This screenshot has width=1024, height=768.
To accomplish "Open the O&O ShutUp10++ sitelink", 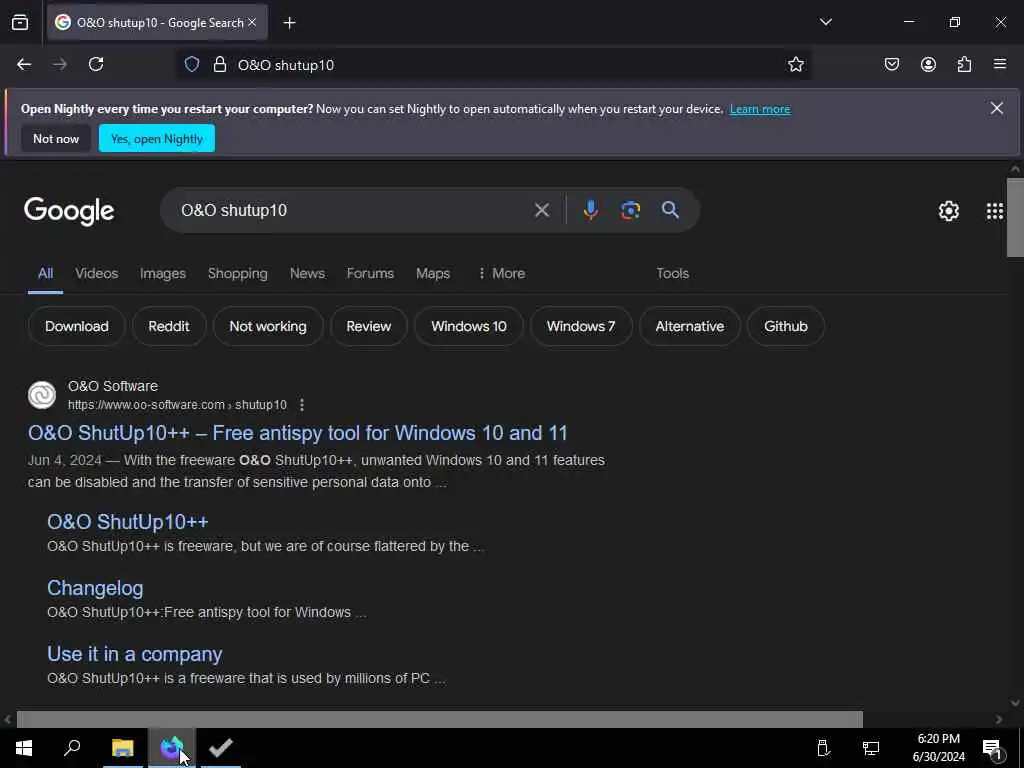I will [127, 522].
